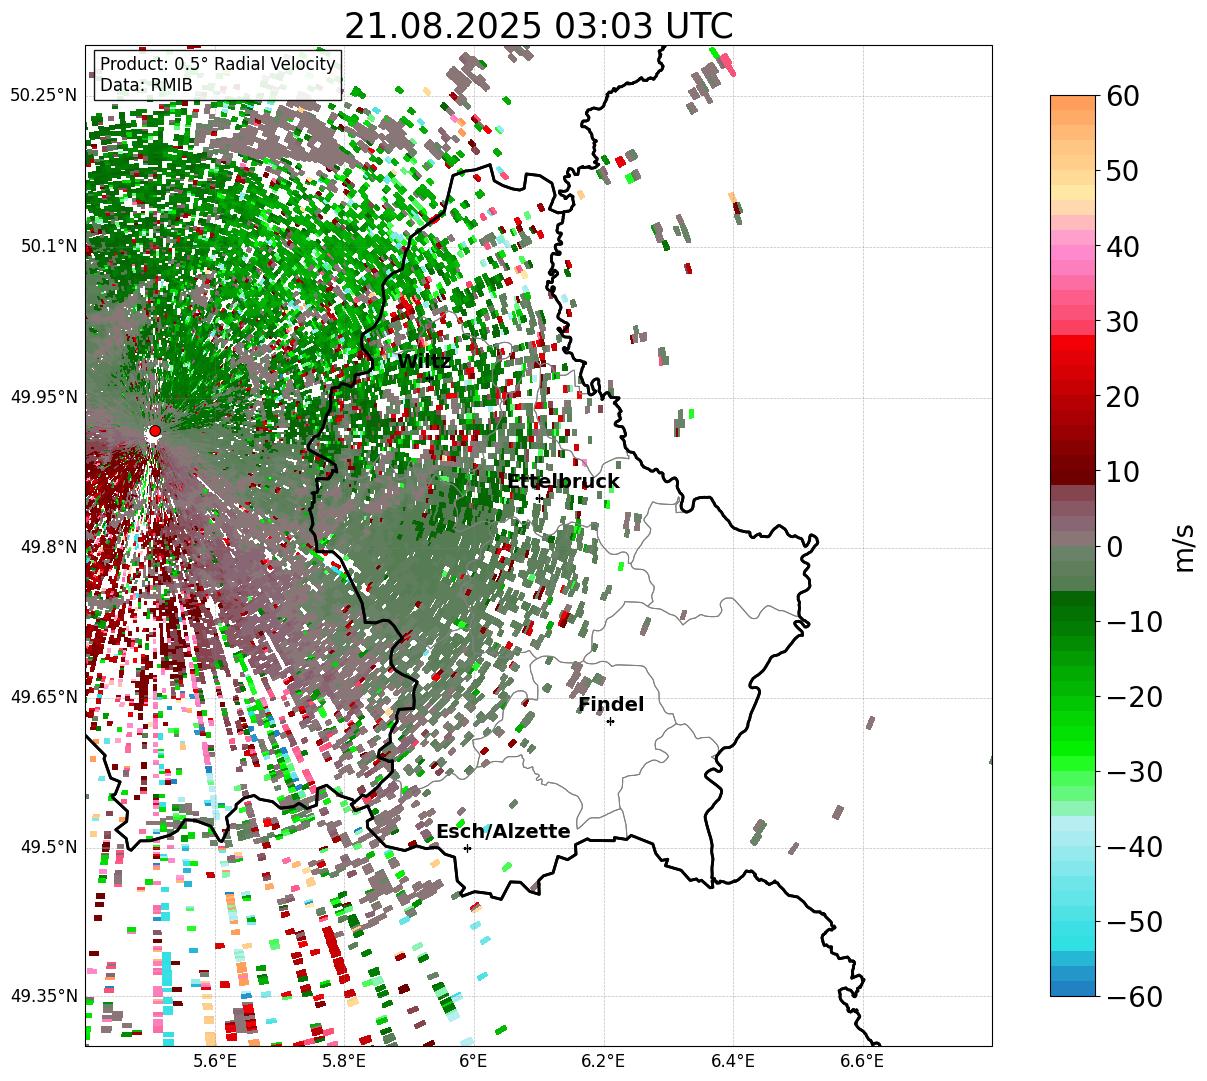Viewport: 1207px width, 1081px height.
Task: Click the cyan colorbar segment near −50
Action: [1072, 928]
